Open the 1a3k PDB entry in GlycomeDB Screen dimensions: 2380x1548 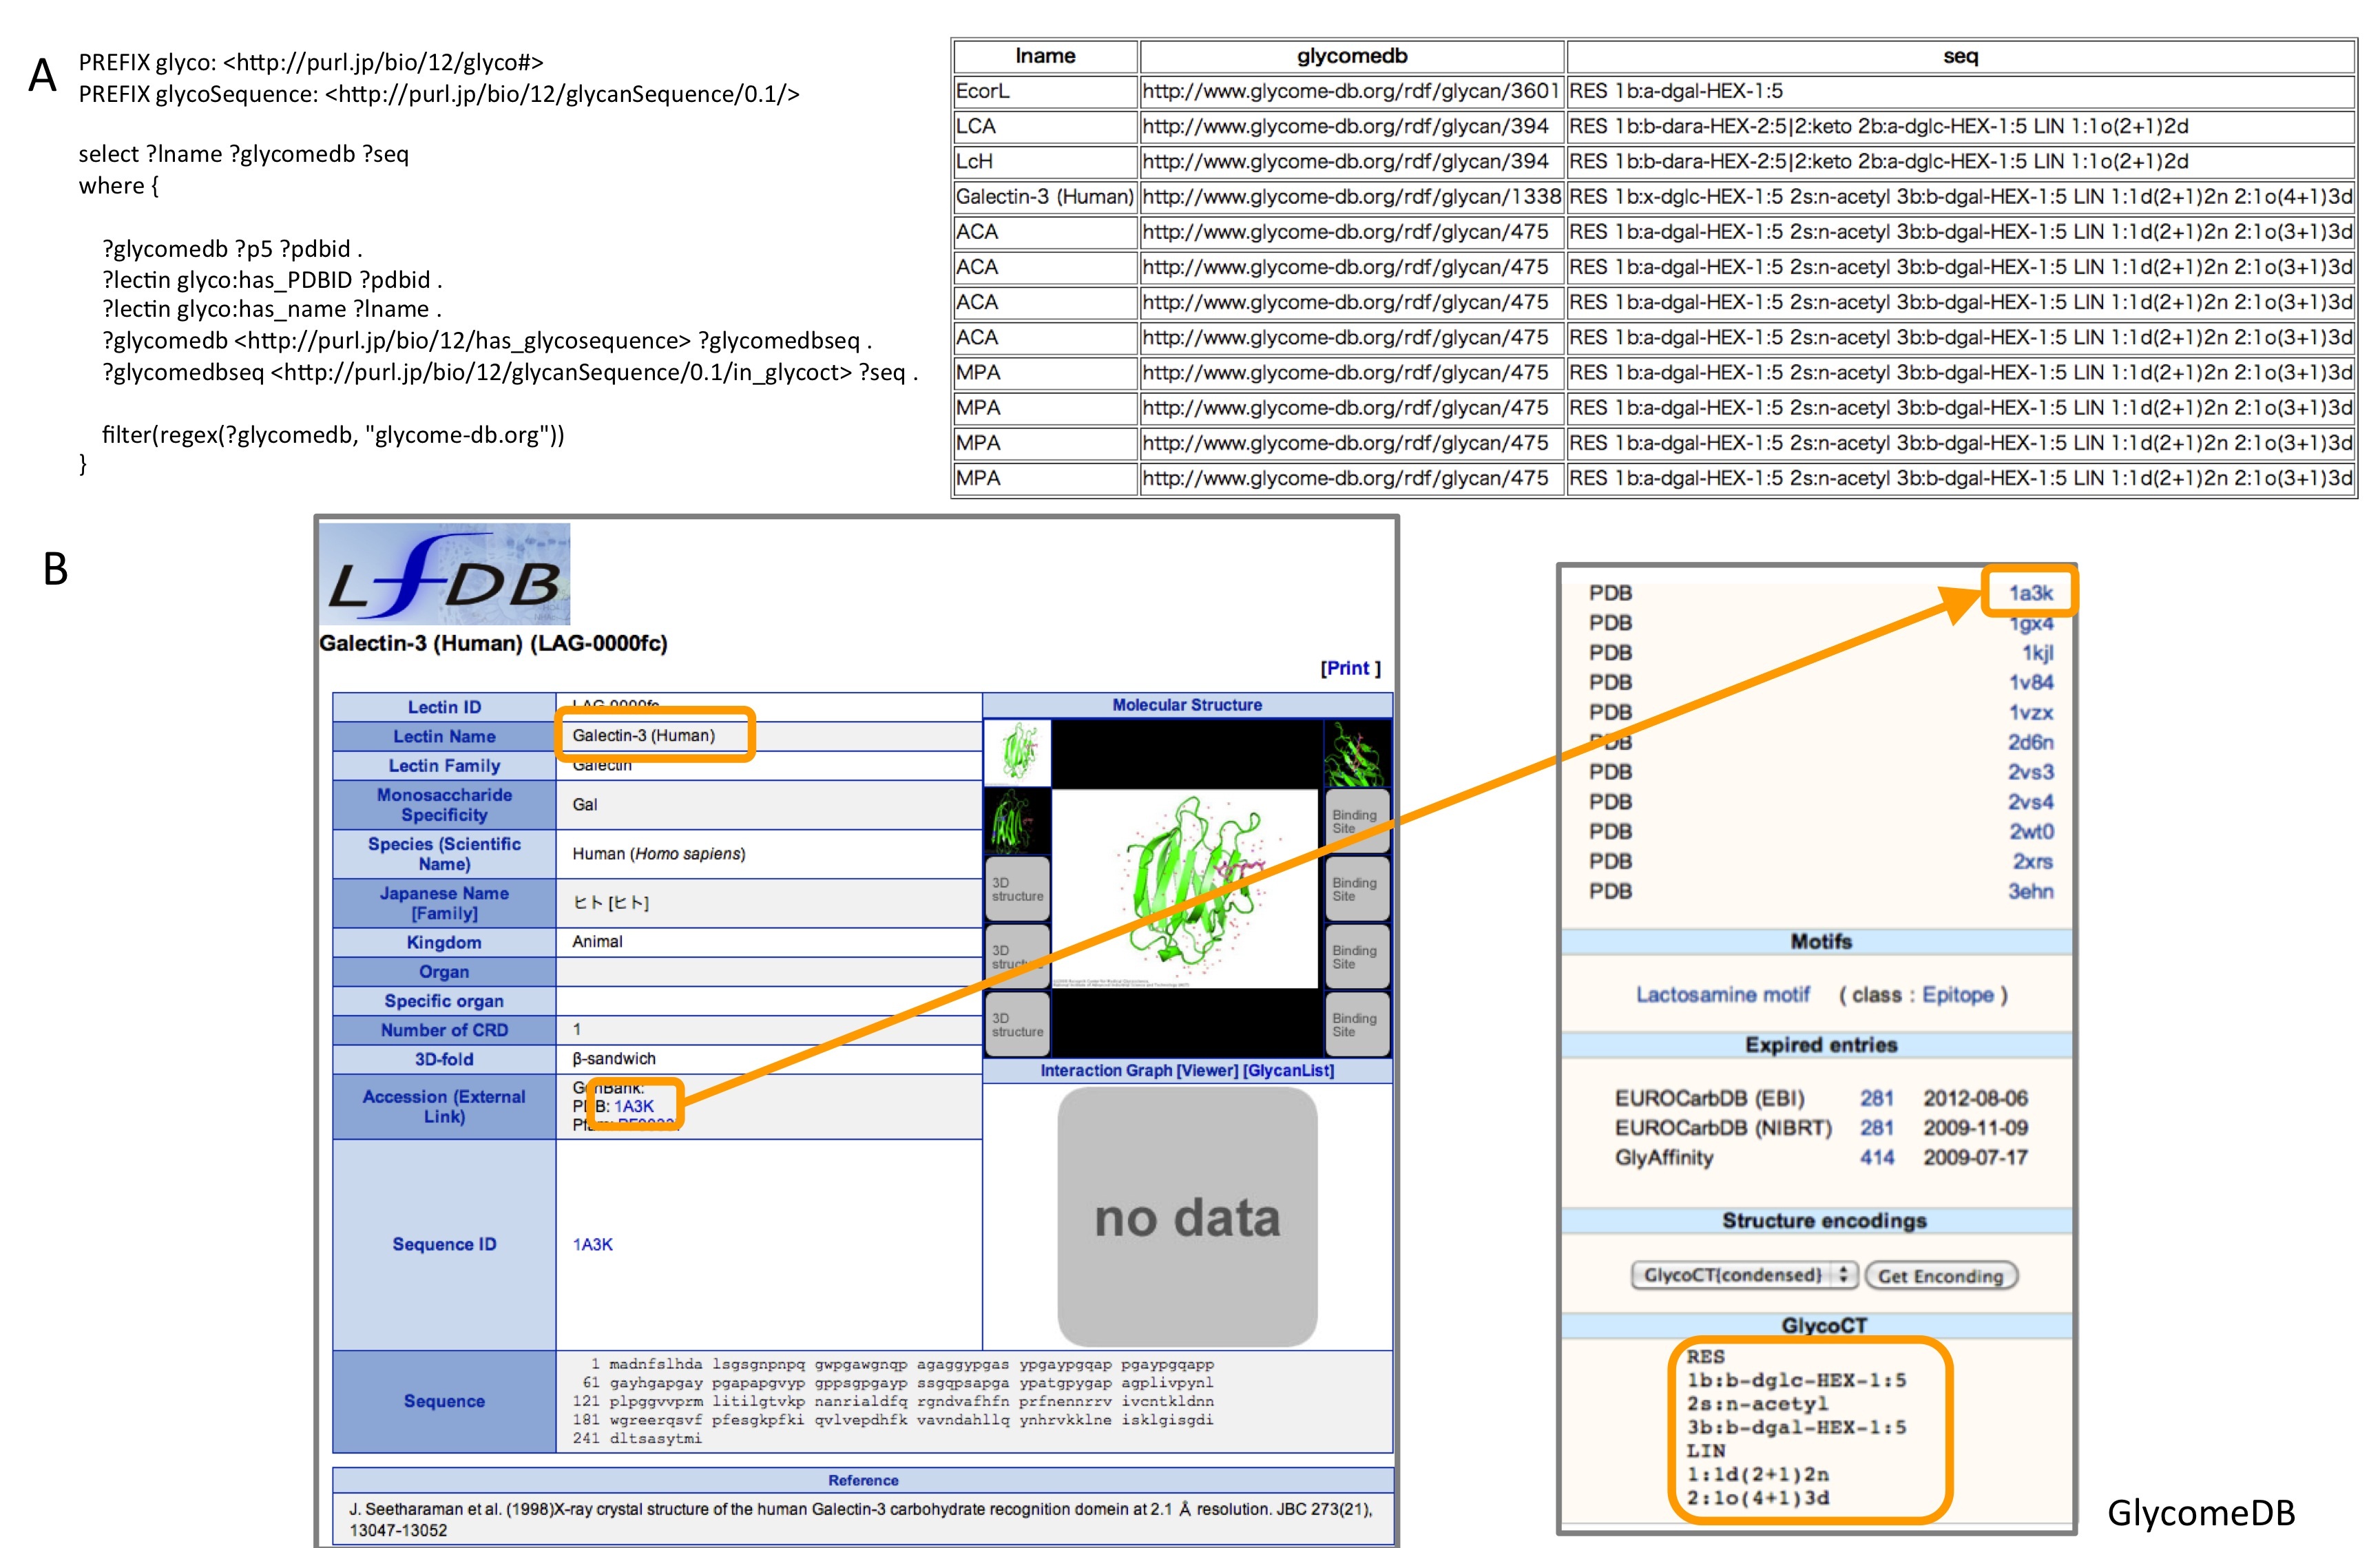coord(2030,593)
